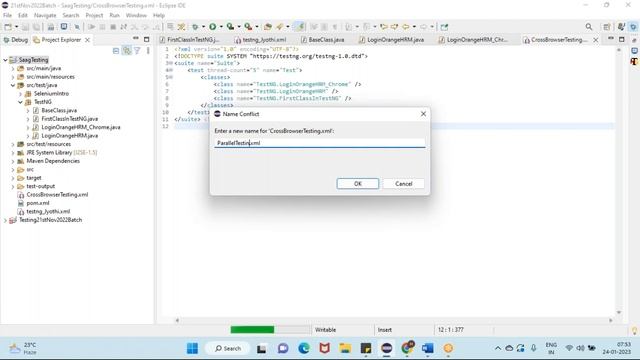Click the Pin Editor toolbar icon

click(444, 27)
